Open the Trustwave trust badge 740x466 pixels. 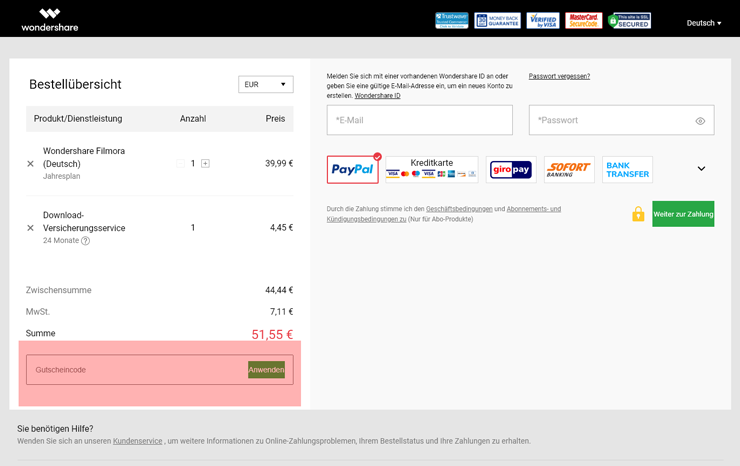point(451,20)
